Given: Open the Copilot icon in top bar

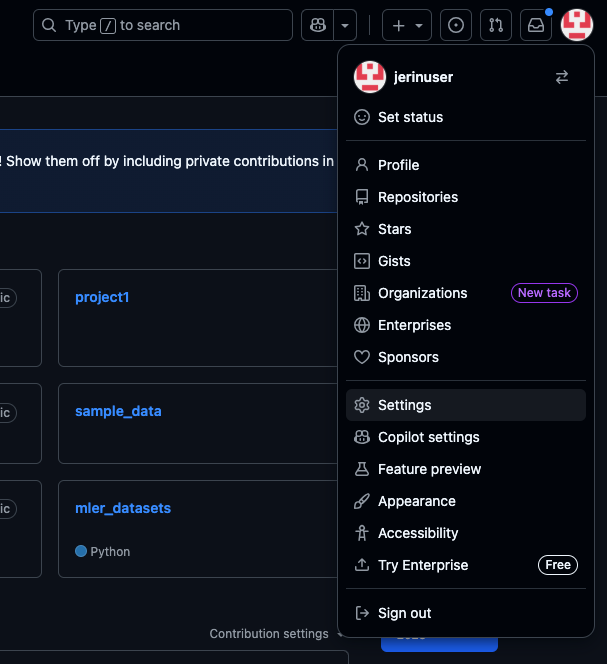Looking at the screenshot, I should click(x=317, y=25).
